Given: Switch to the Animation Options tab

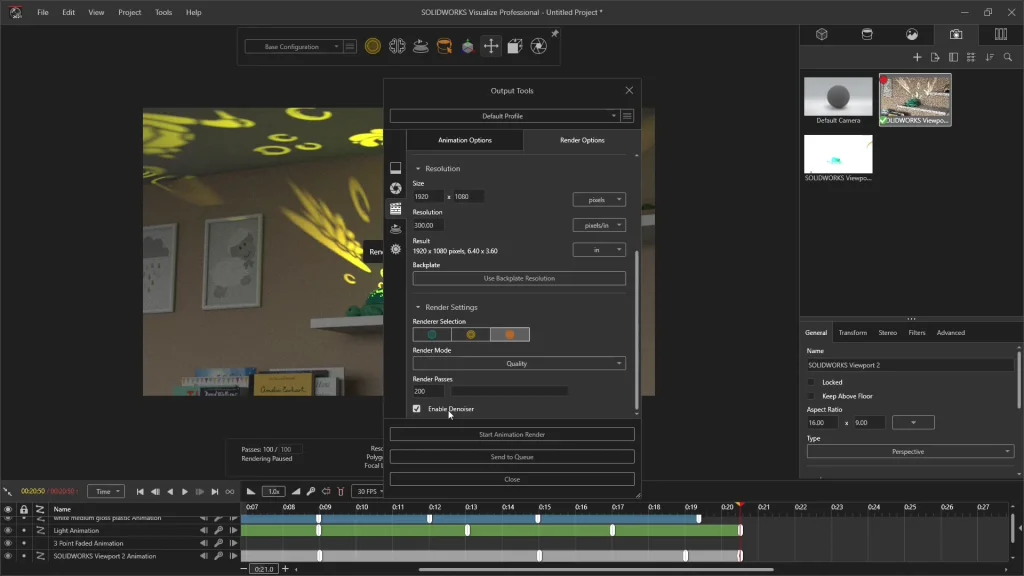Looking at the screenshot, I should [465, 140].
